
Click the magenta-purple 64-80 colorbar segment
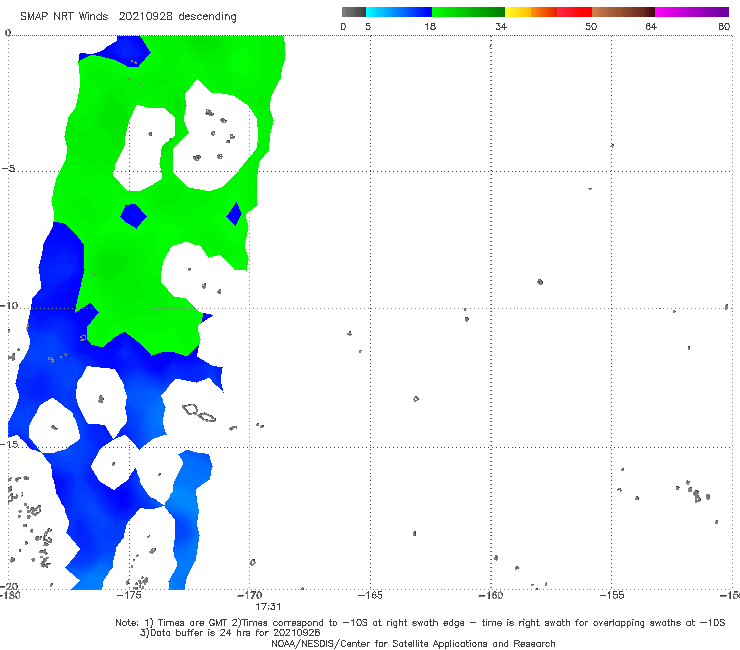pyautogui.click(x=692, y=12)
